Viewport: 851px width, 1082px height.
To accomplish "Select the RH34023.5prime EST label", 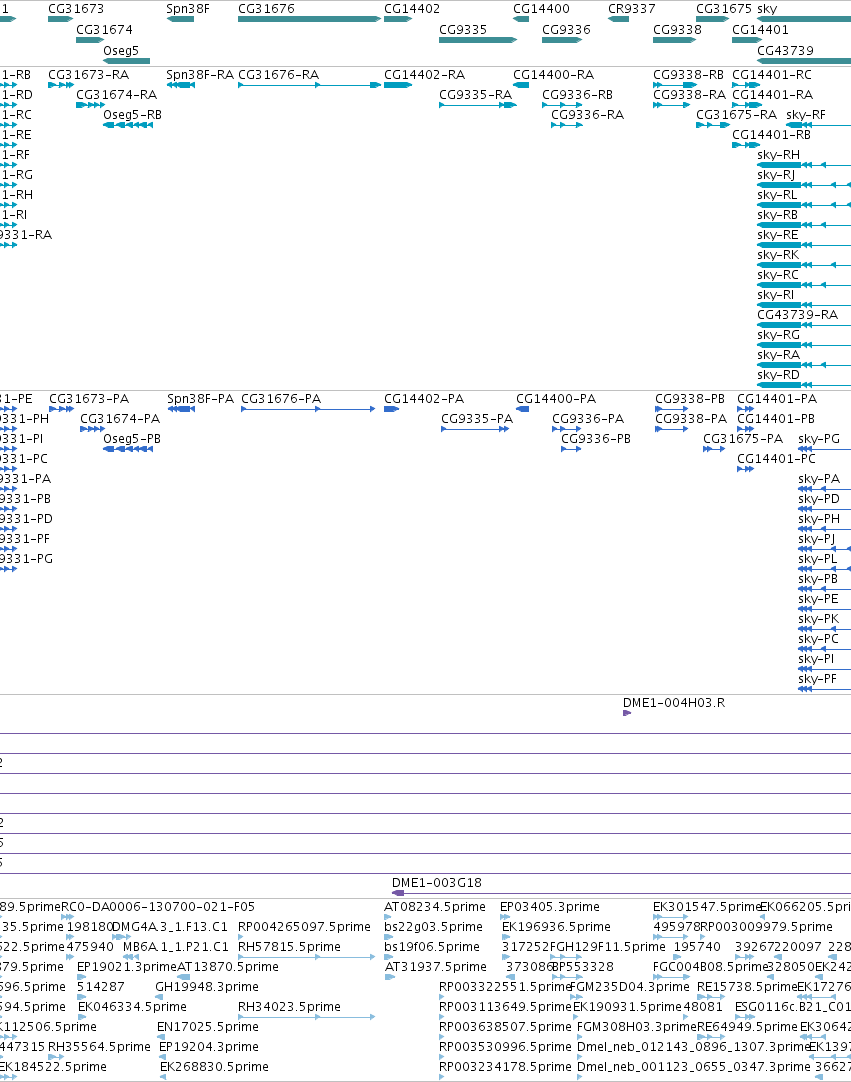I will tap(289, 1007).
